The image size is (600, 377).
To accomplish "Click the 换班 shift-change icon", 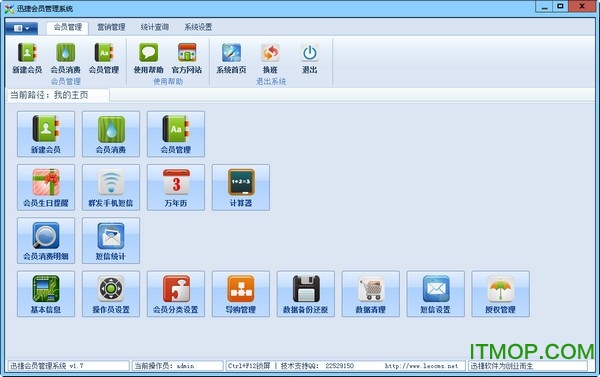I will (x=270, y=58).
